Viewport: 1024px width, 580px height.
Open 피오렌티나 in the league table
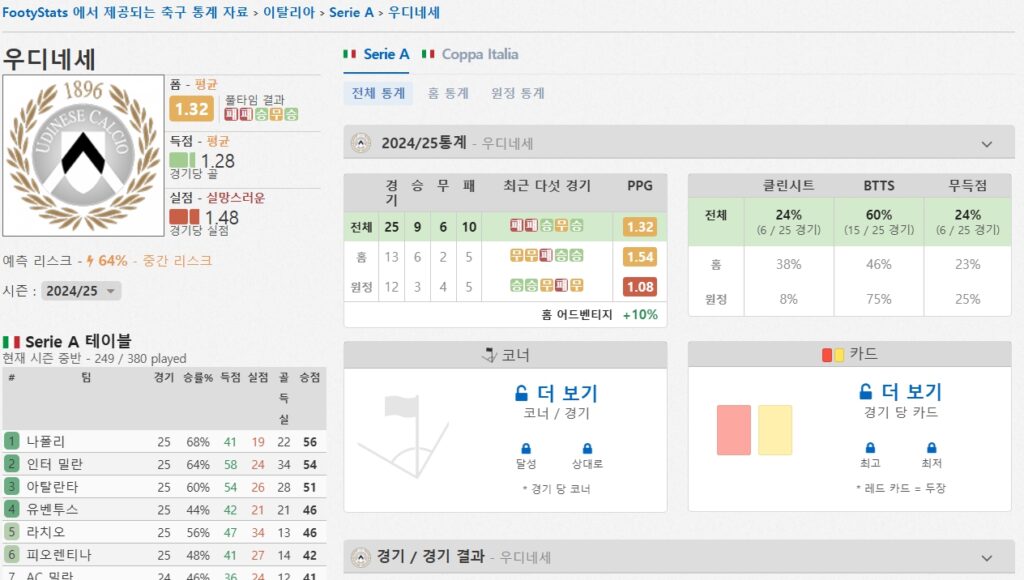click(59, 555)
